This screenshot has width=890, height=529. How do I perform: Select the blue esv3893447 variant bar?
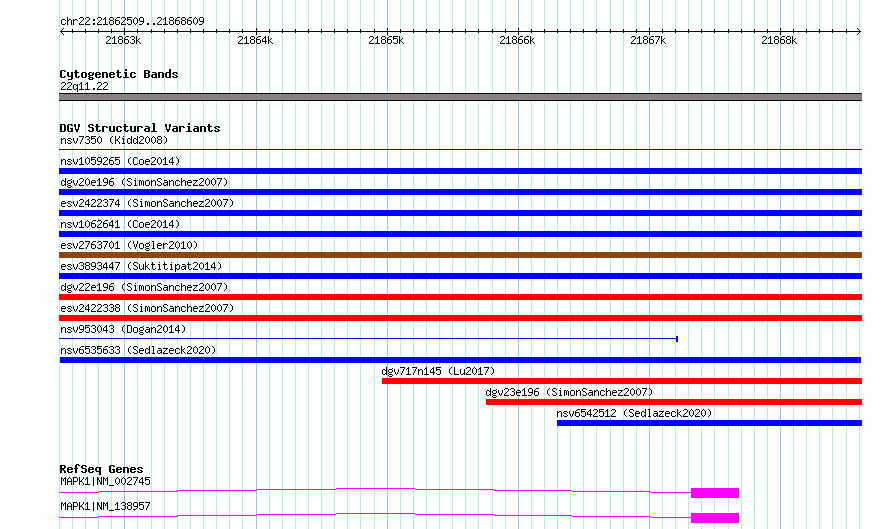pyautogui.click(x=460, y=276)
